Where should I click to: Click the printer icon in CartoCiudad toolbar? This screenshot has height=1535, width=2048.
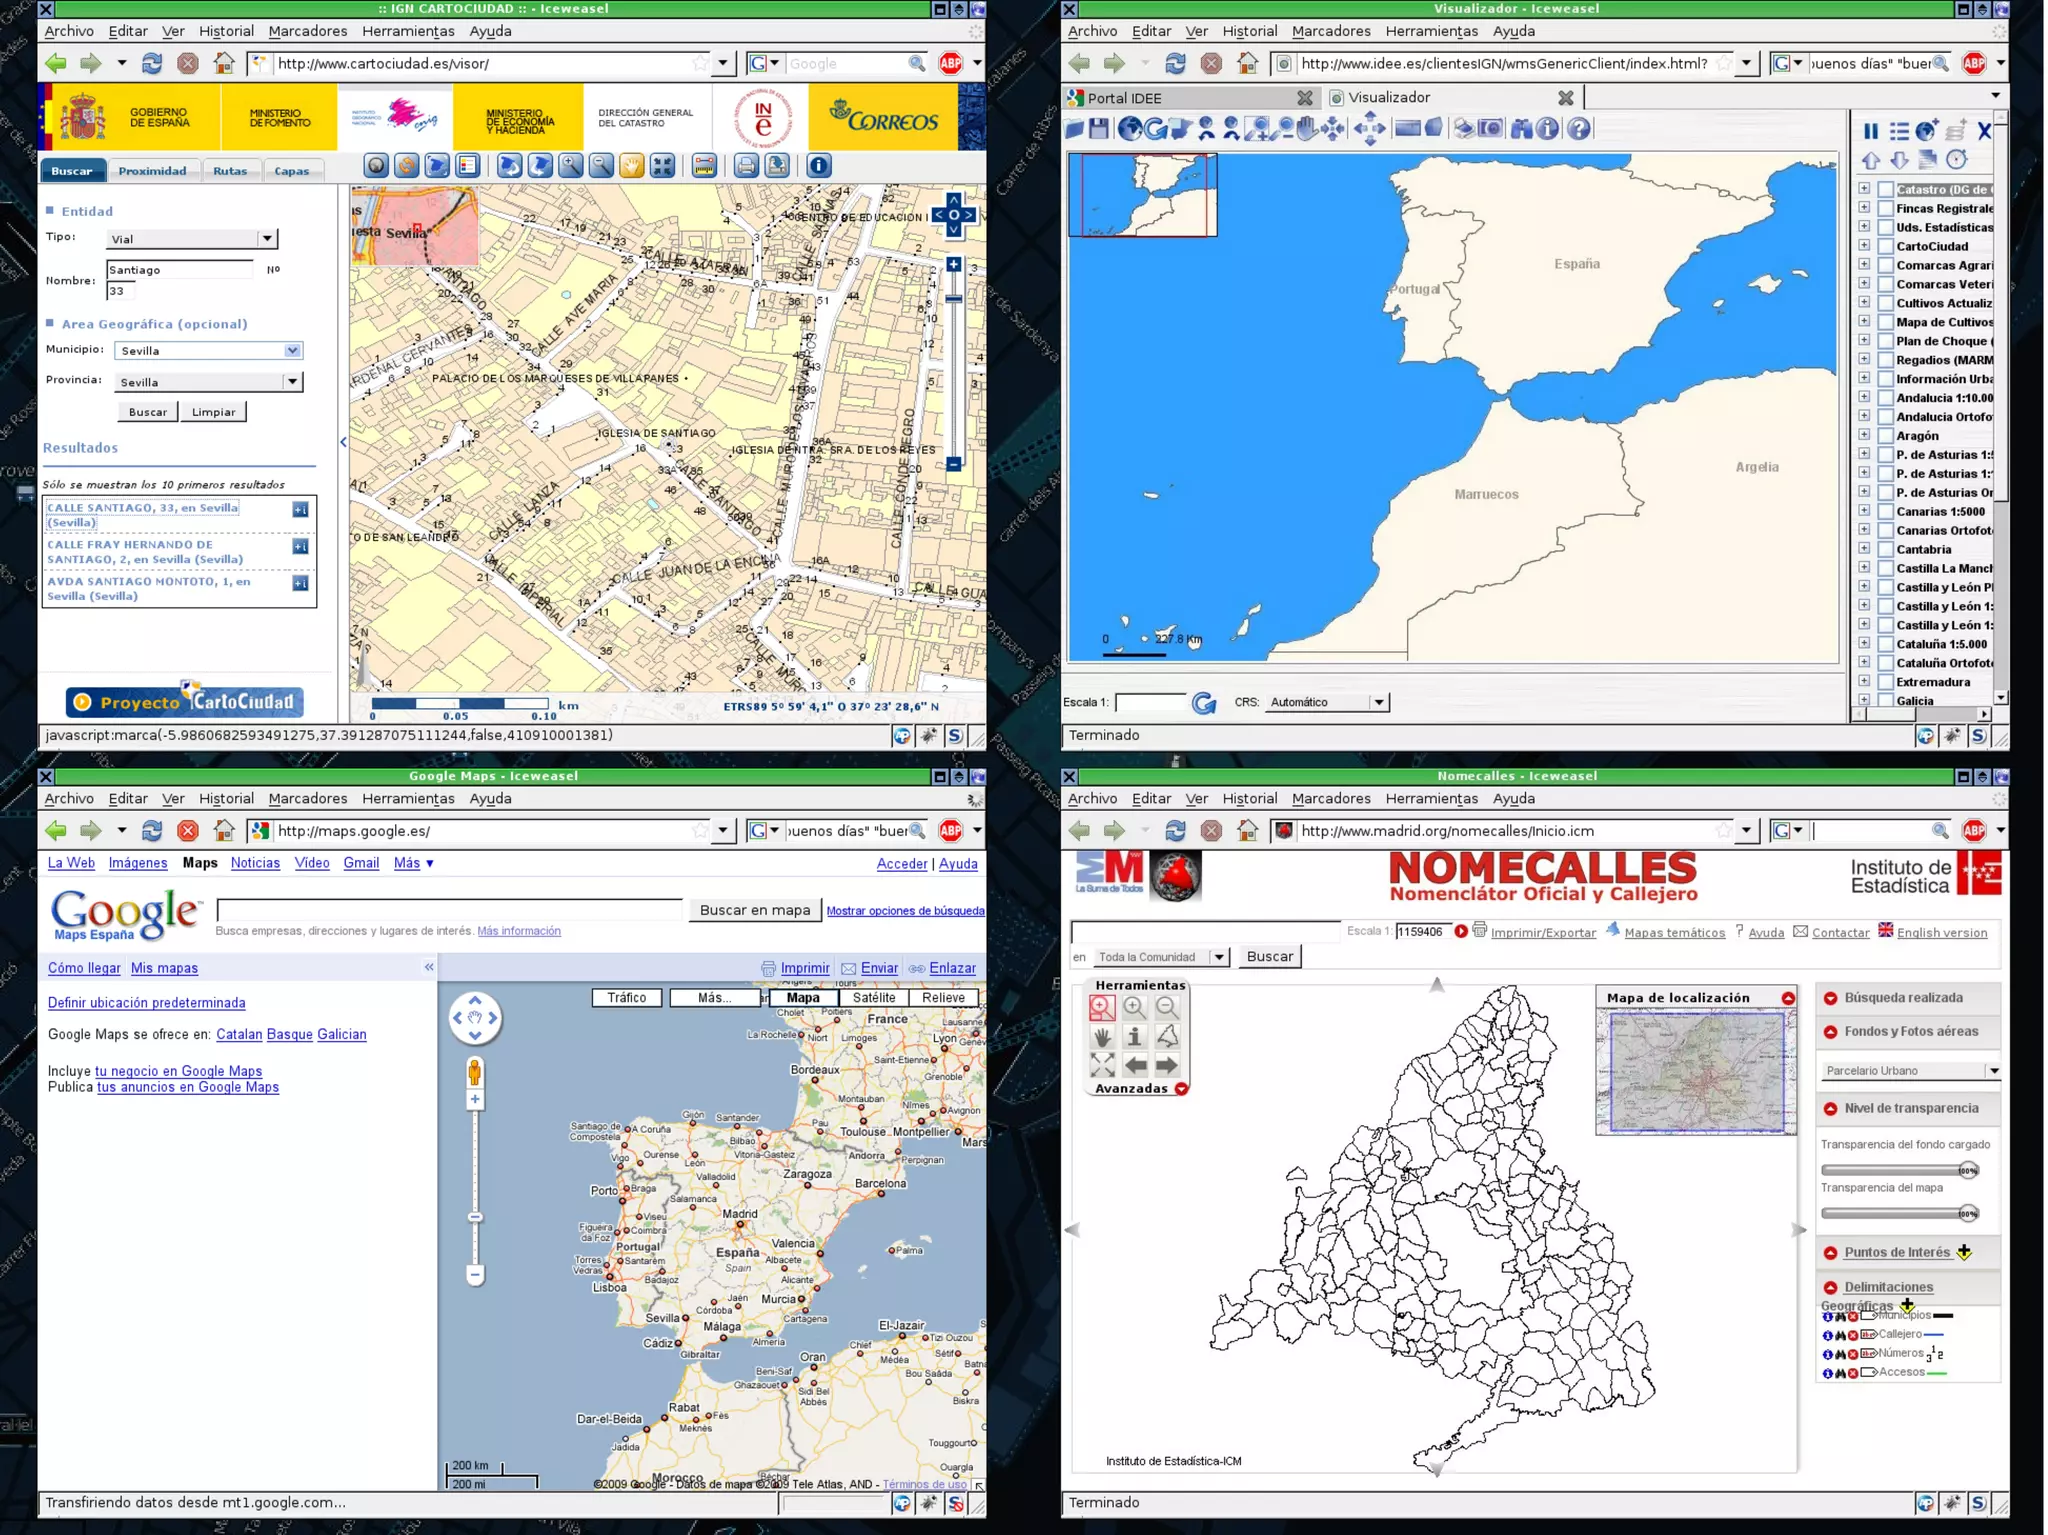click(745, 166)
